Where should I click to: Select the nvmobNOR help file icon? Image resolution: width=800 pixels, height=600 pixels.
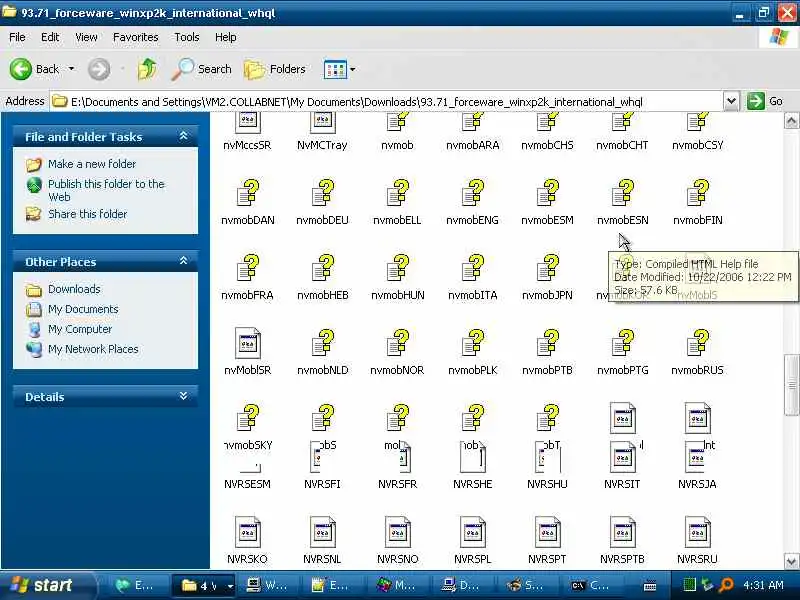point(397,343)
